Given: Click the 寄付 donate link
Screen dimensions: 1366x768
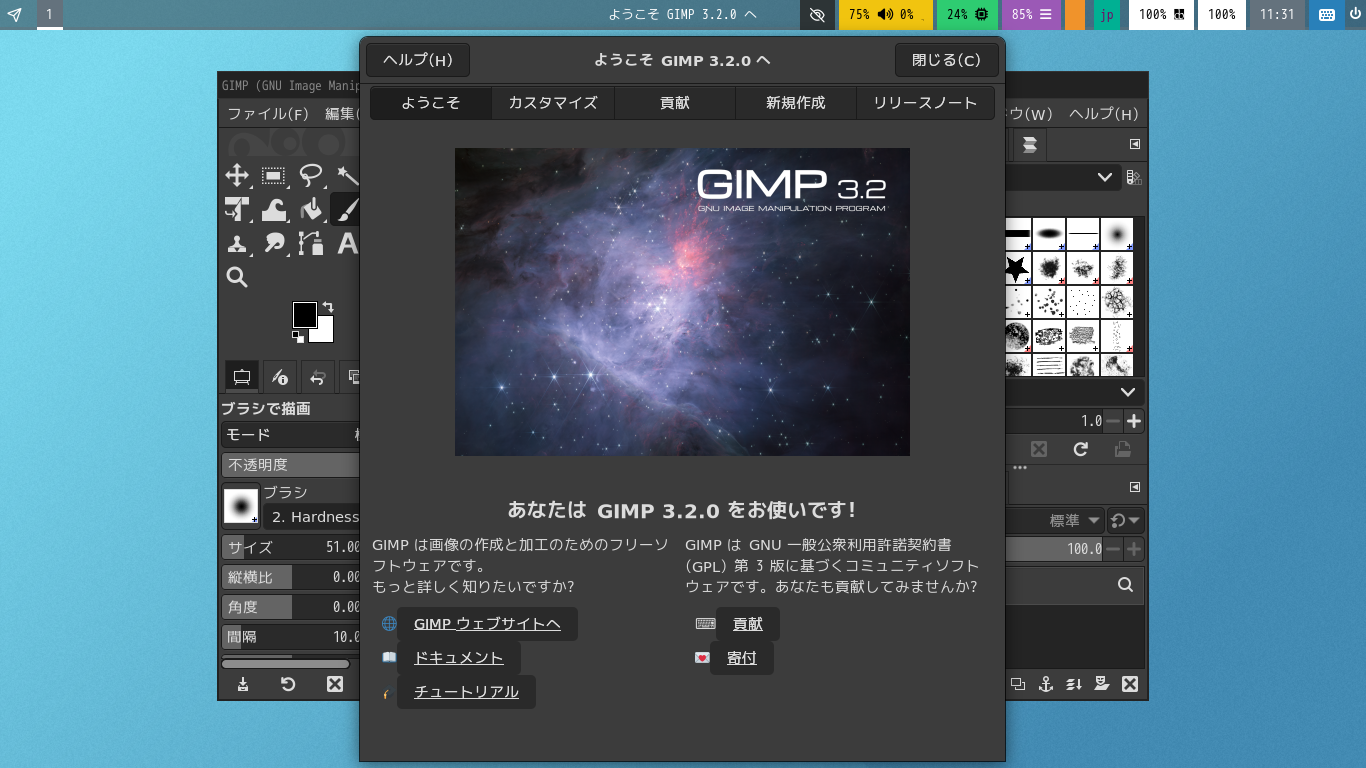Looking at the screenshot, I should (x=742, y=658).
